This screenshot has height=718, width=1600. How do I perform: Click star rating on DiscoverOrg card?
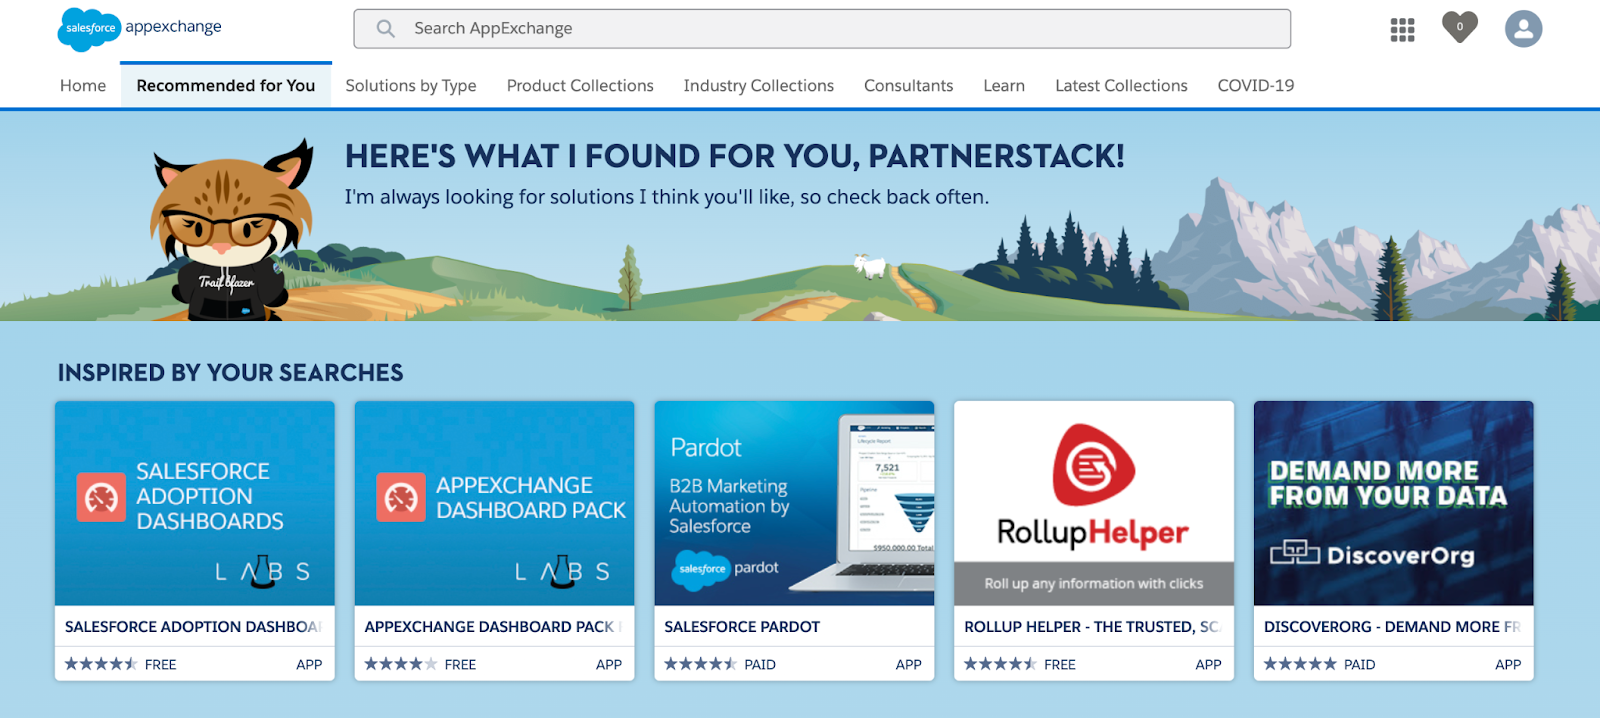[1300, 664]
